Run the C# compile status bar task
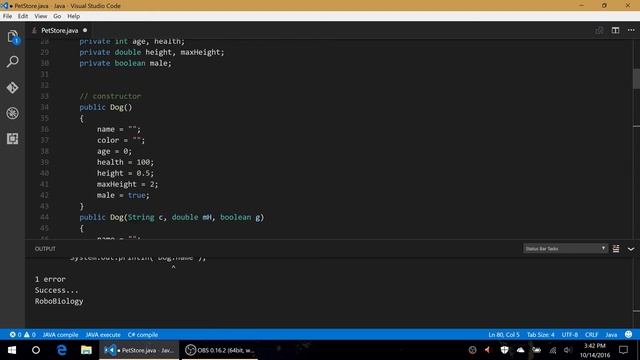Viewport: 640px width, 360px height. pyautogui.click(x=143, y=335)
